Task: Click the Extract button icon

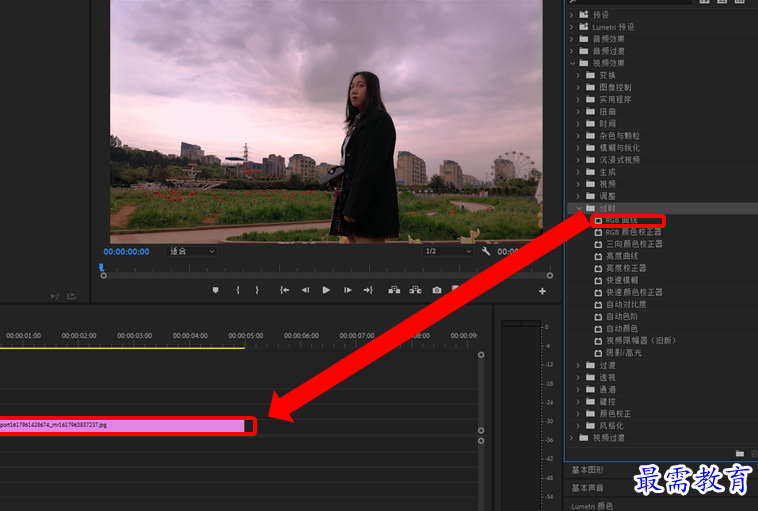Action: tap(415, 290)
